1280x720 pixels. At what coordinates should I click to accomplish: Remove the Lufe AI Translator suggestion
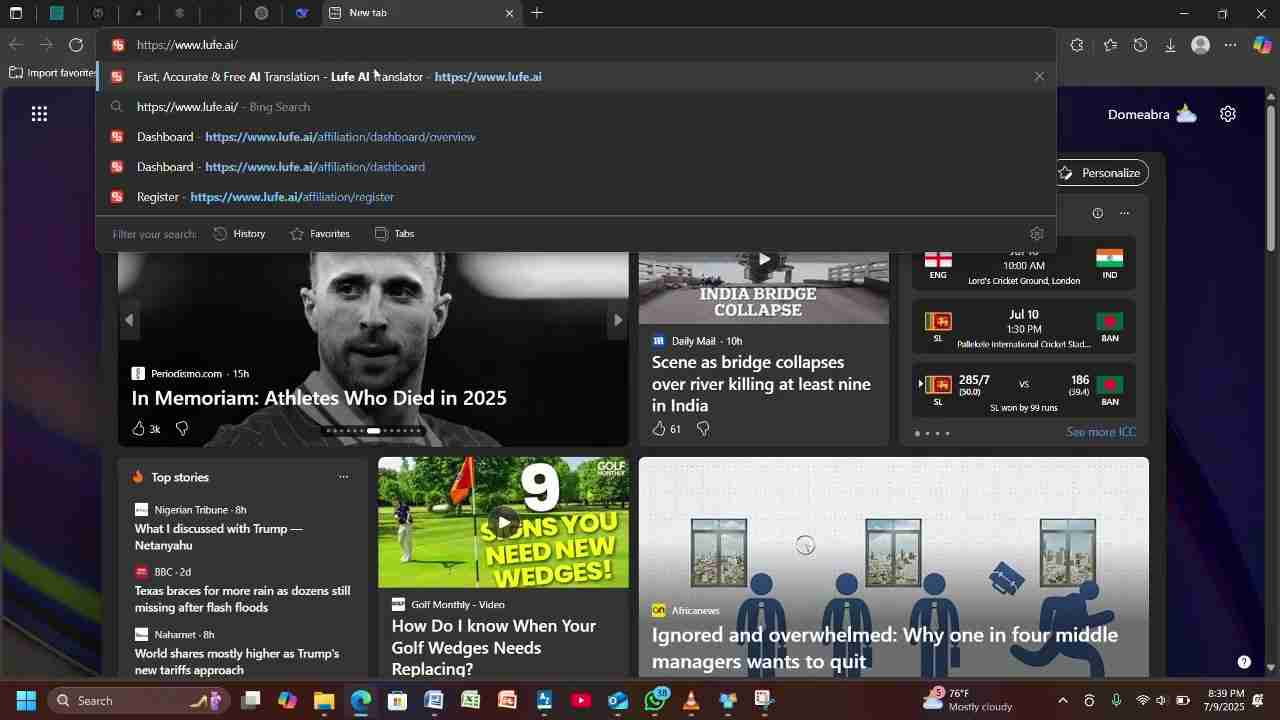[1039, 77]
